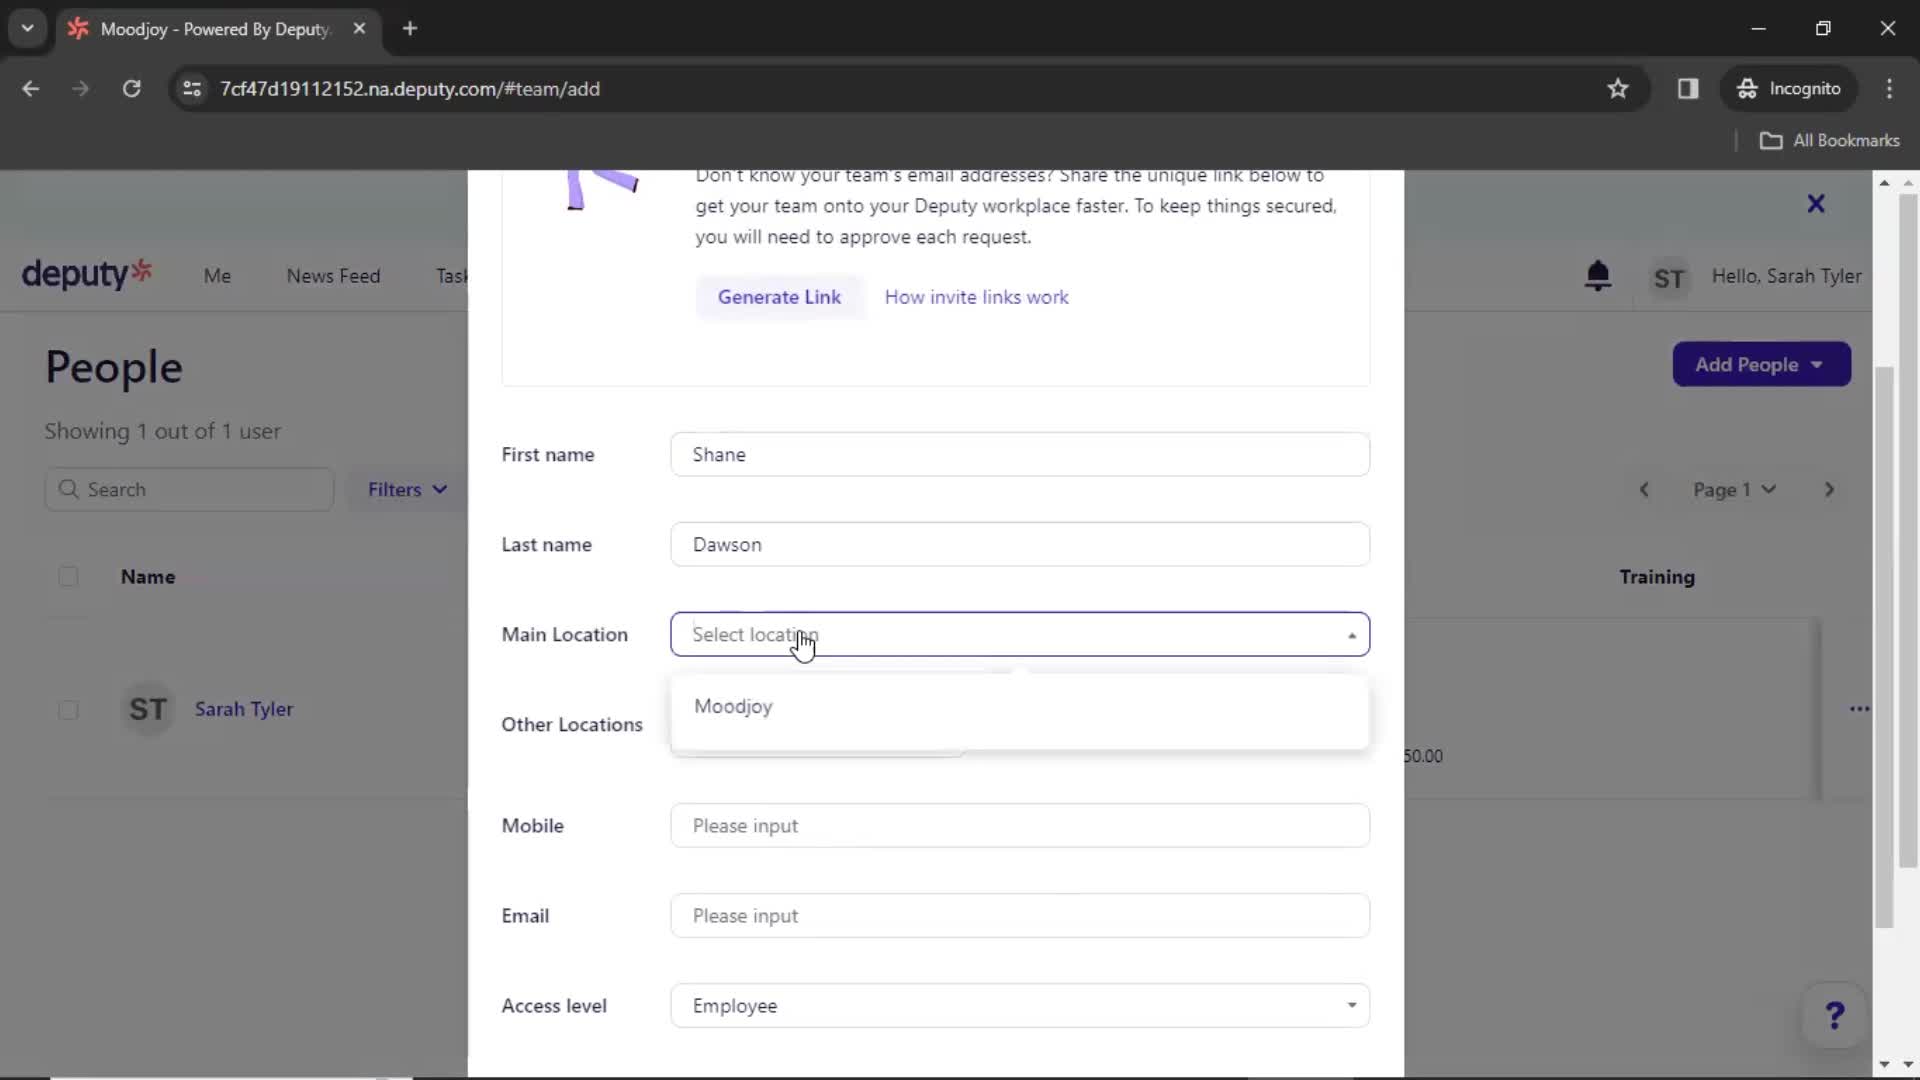The image size is (1920, 1080).
Task: Click the browser forward arrow
Action: click(80, 89)
